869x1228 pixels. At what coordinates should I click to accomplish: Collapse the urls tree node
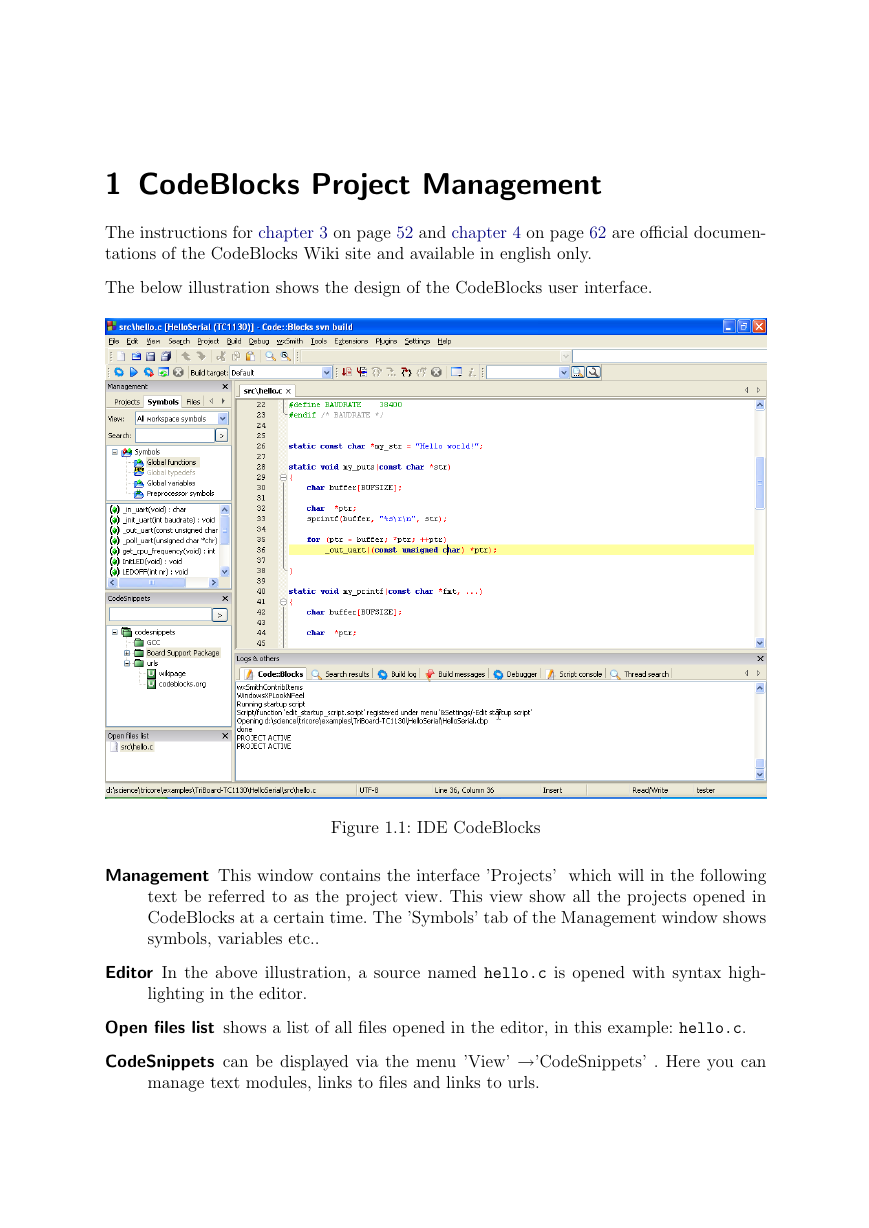(x=127, y=663)
